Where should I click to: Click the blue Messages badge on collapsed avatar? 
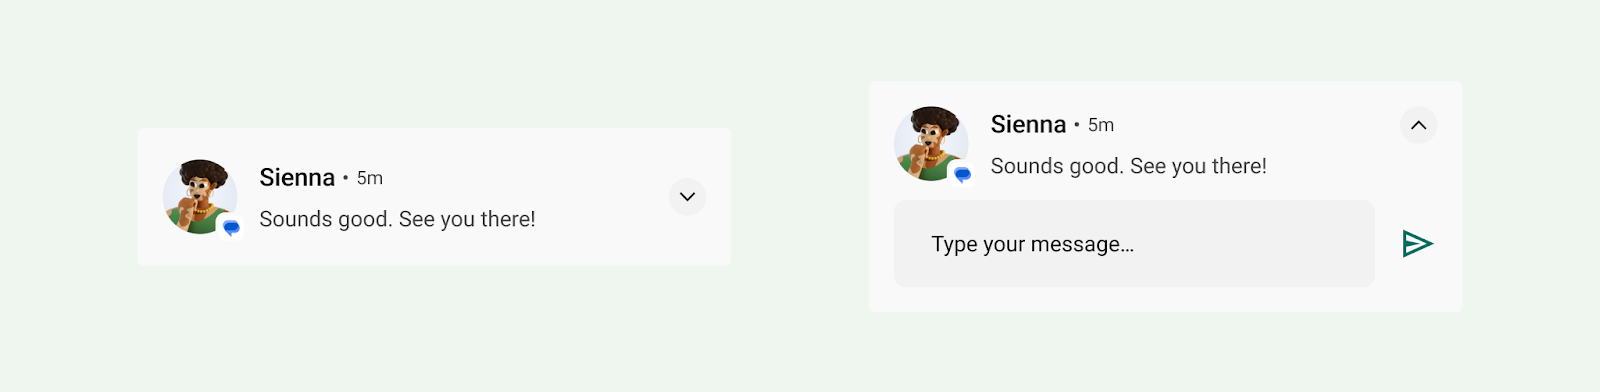pyautogui.click(x=231, y=228)
